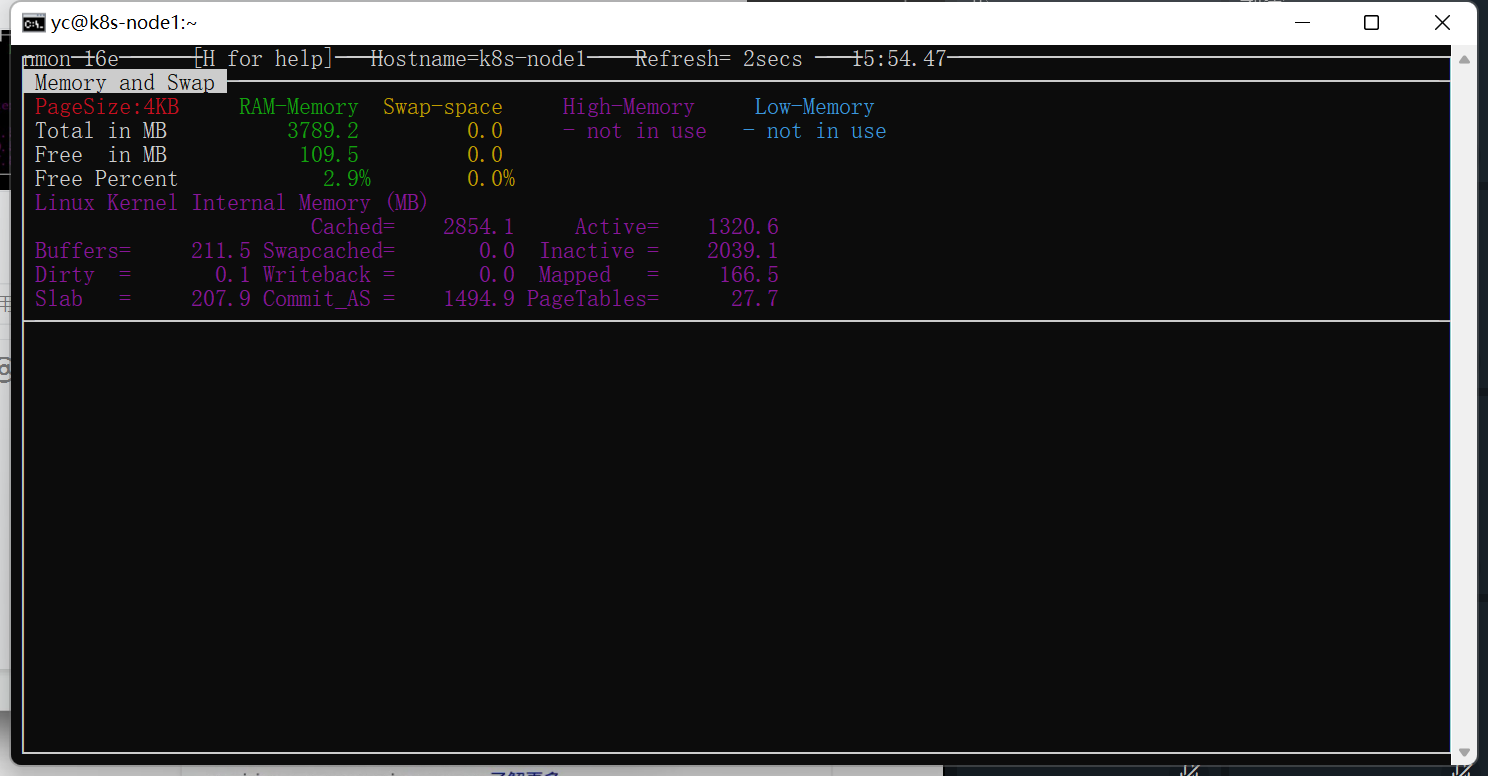Click the Active= label
Image resolution: width=1488 pixels, height=776 pixels.
[617, 227]
